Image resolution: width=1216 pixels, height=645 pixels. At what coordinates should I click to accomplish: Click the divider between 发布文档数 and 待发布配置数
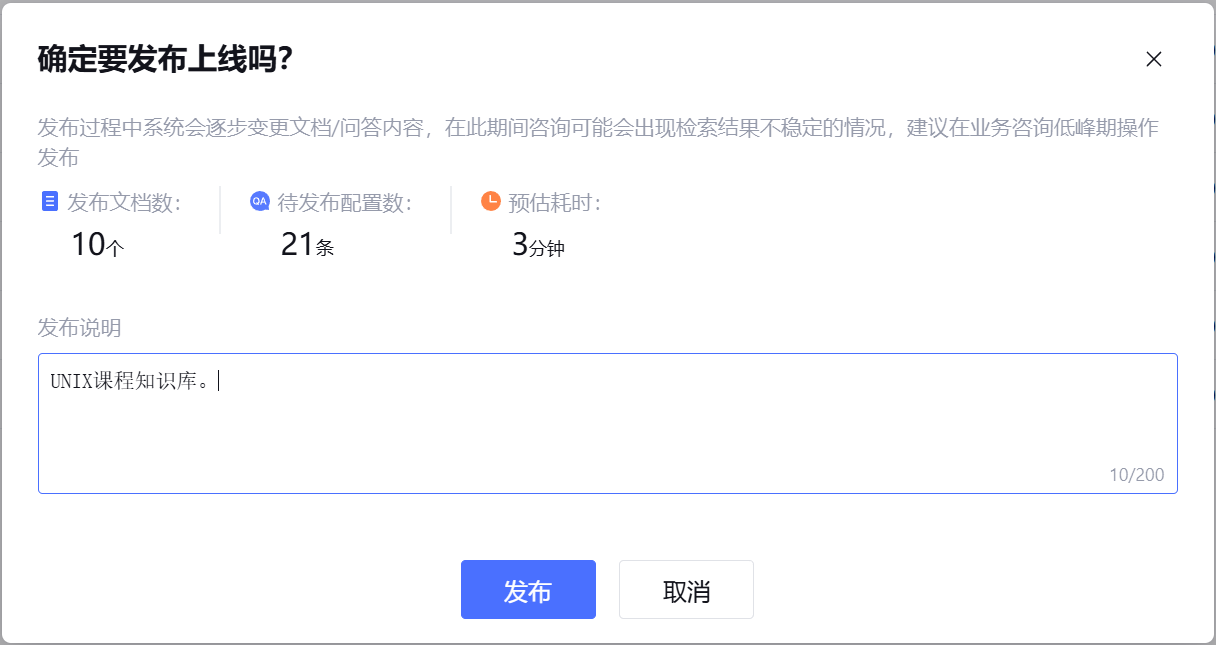point(219,210)
